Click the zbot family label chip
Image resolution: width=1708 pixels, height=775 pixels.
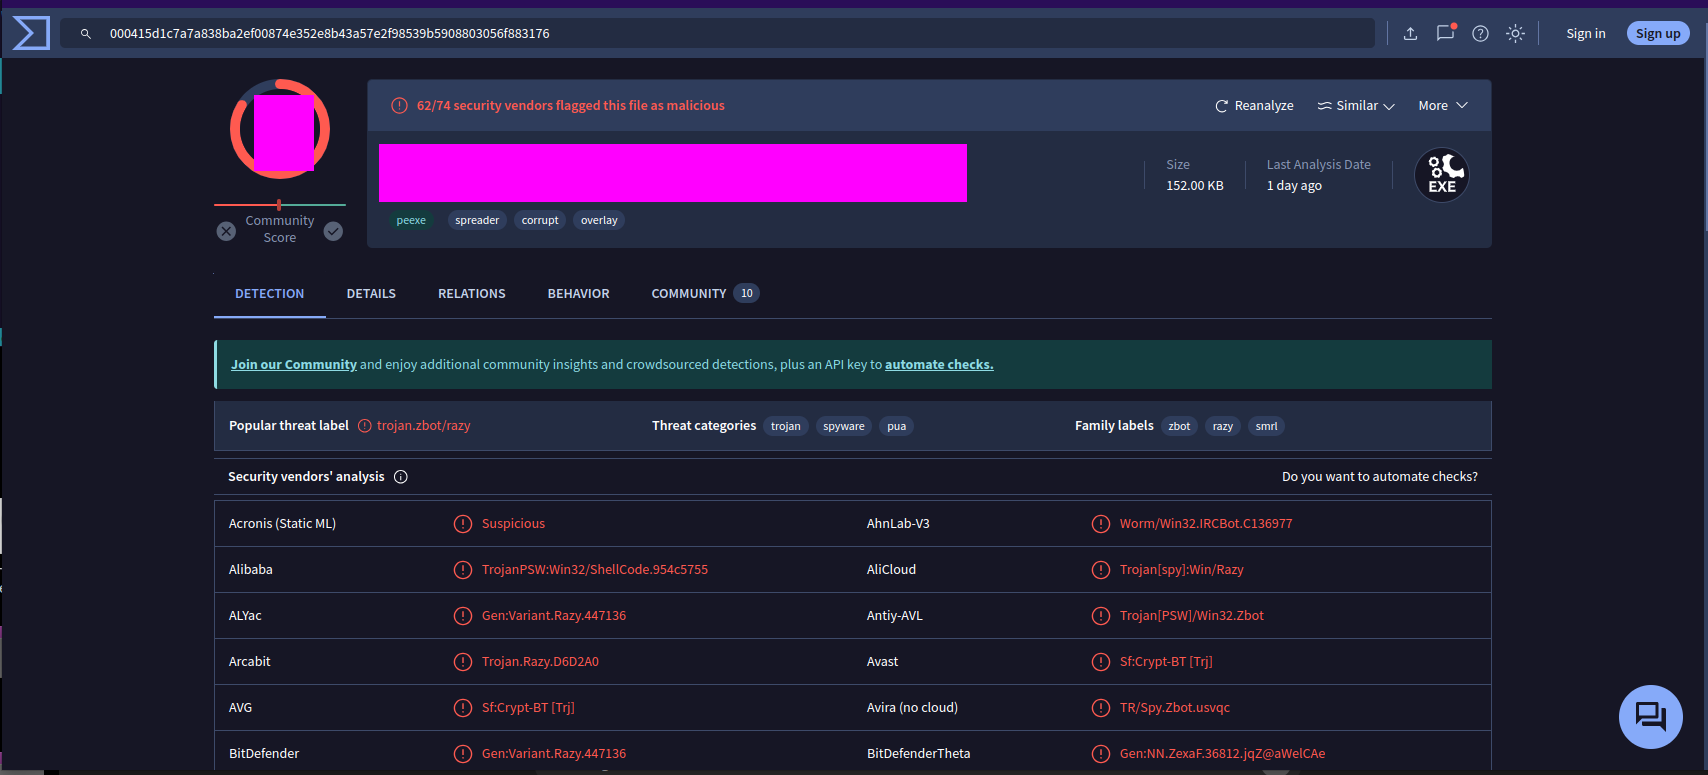pyautogui.click(x=1179, y=427)
